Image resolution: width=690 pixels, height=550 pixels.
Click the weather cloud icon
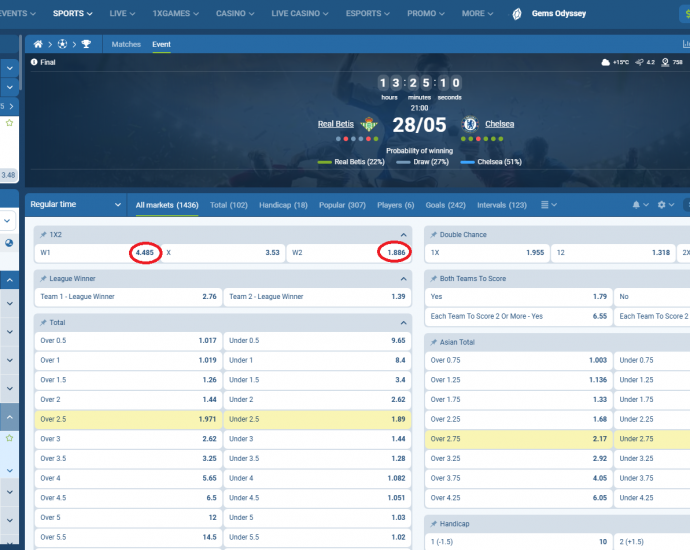[x=606, y=62]
